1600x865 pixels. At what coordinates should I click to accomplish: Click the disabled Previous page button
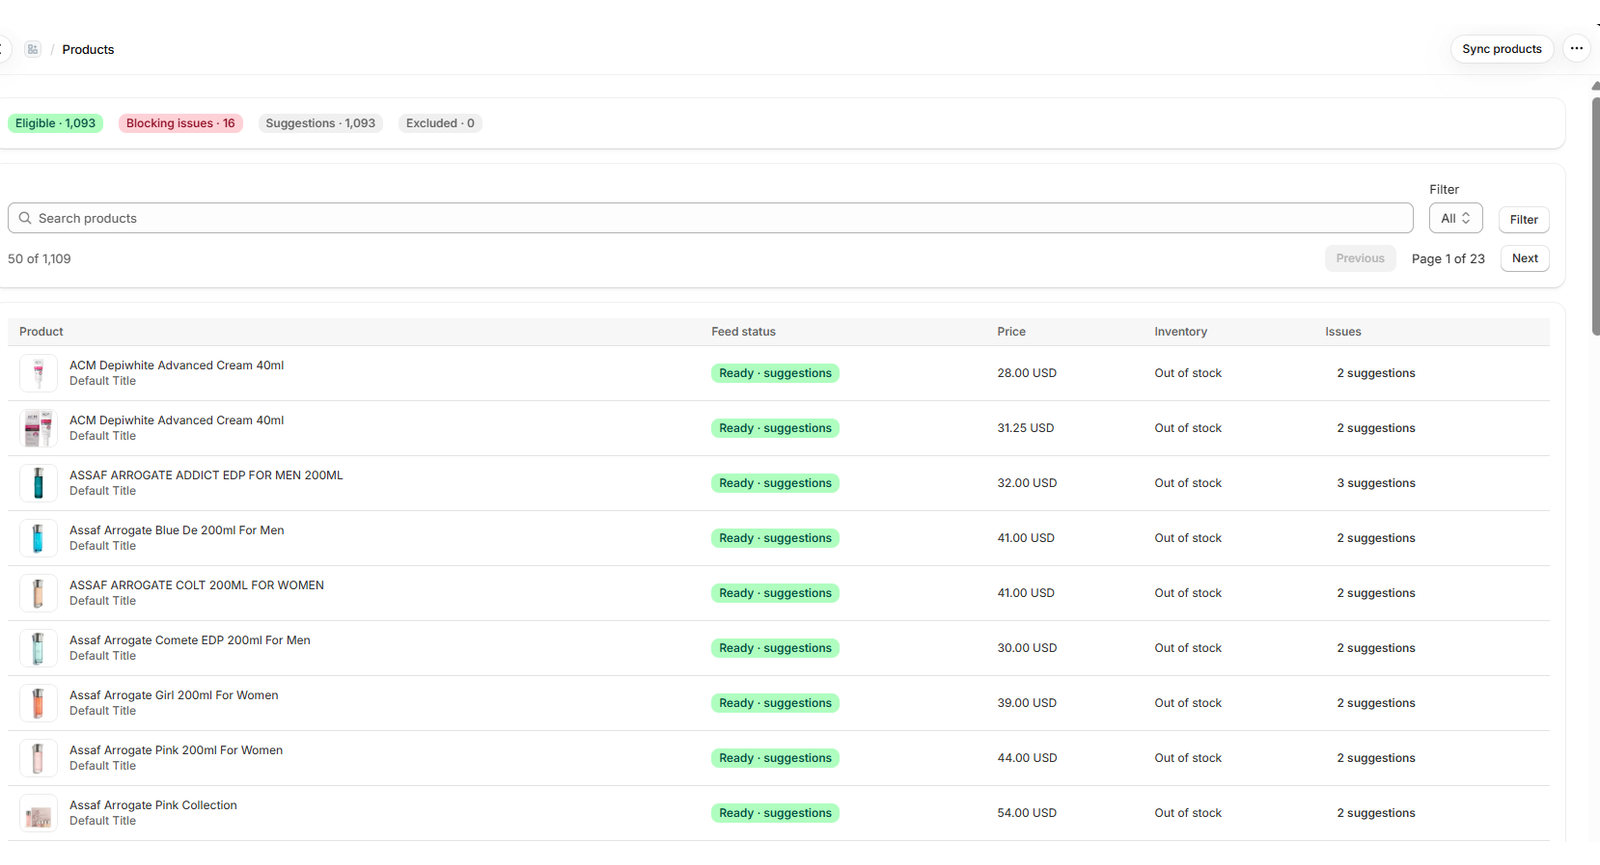click(1360, 258)
